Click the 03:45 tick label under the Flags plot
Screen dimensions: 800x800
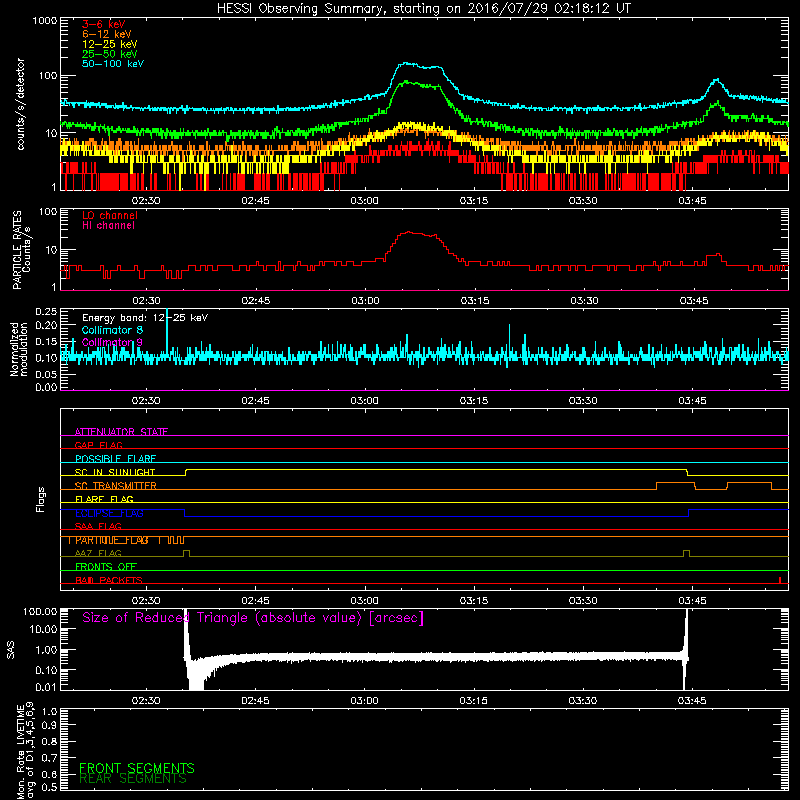[x=692, y=601]
